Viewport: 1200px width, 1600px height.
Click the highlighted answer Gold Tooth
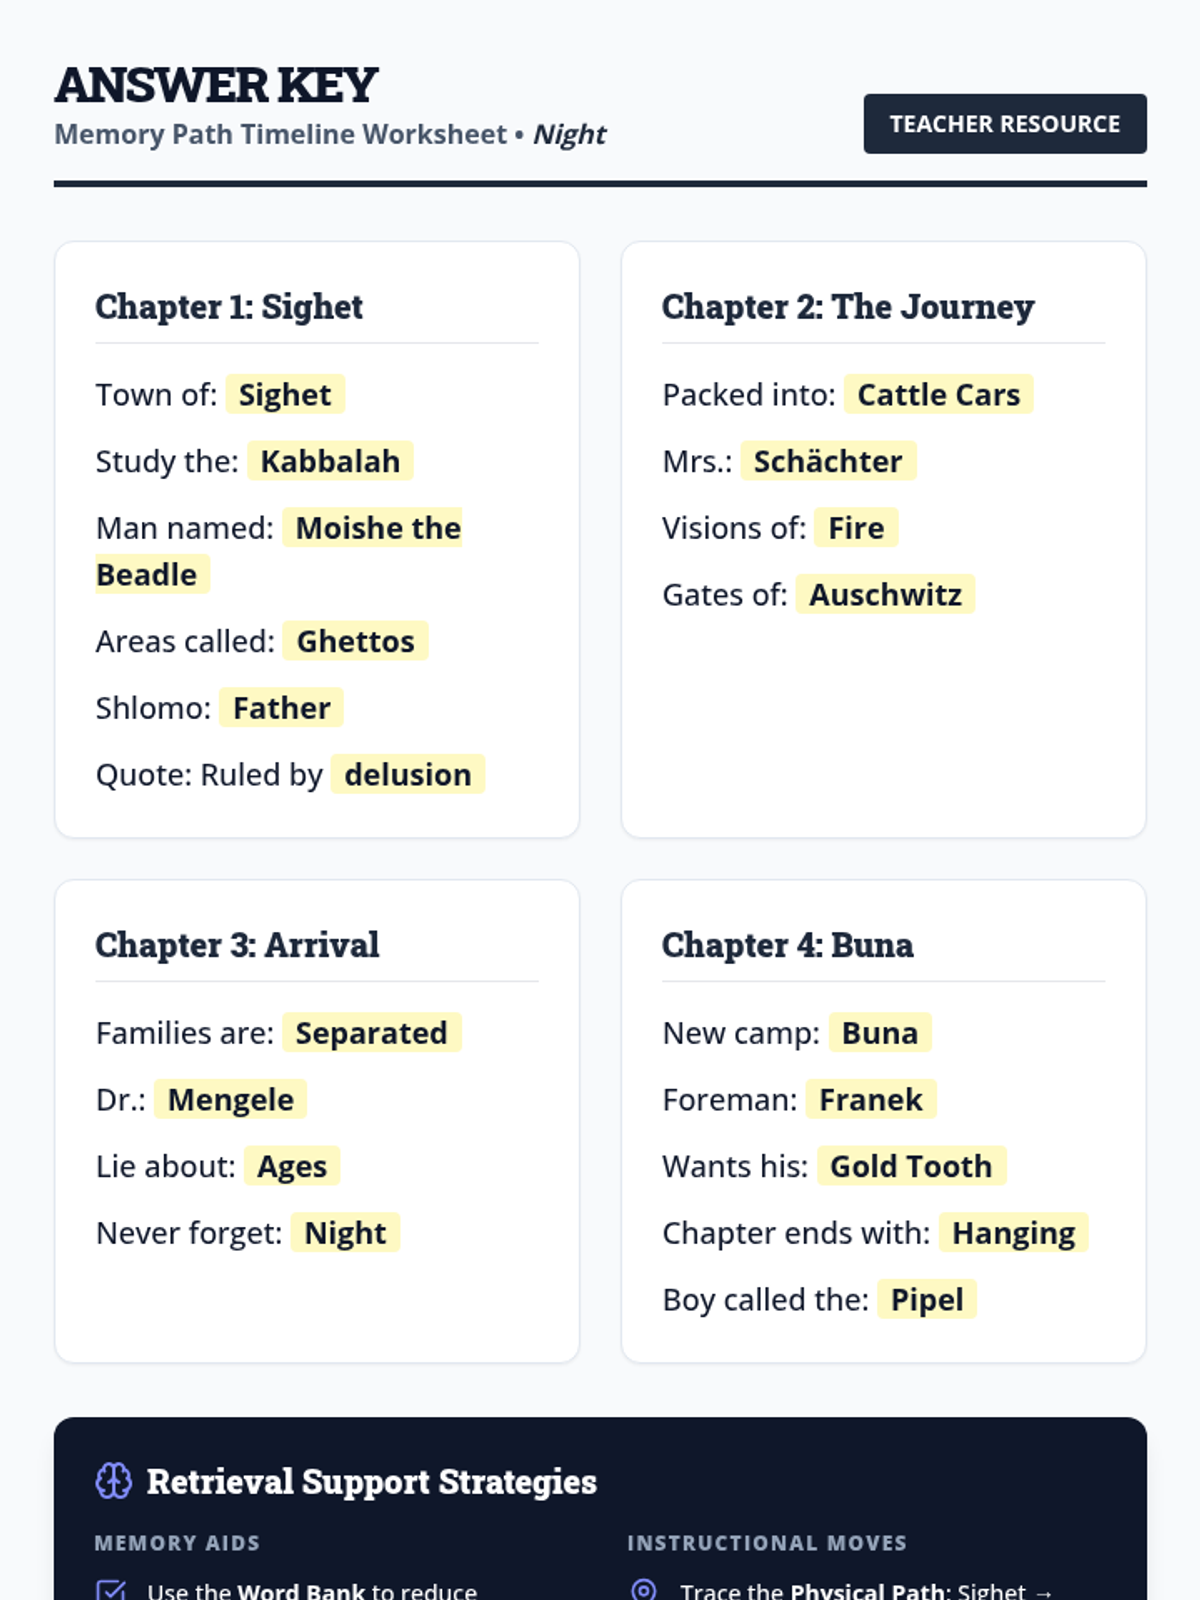(911, 1166)
